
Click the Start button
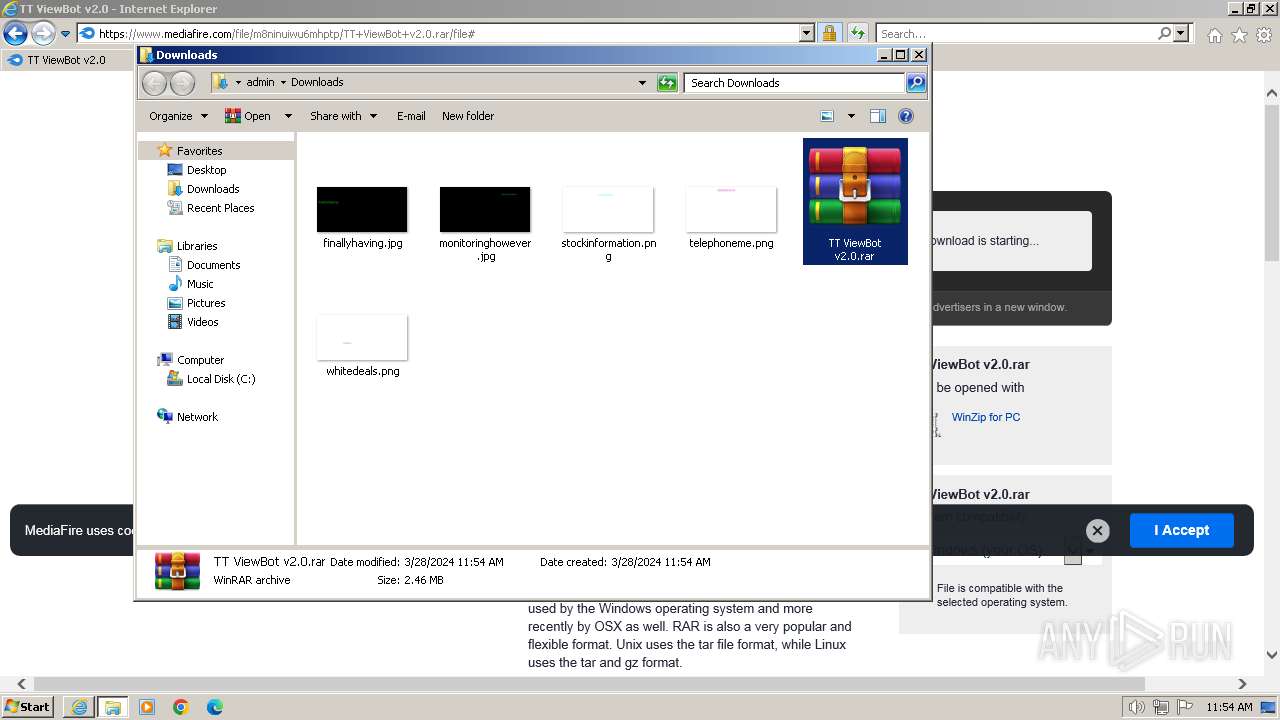click(28, 707)
